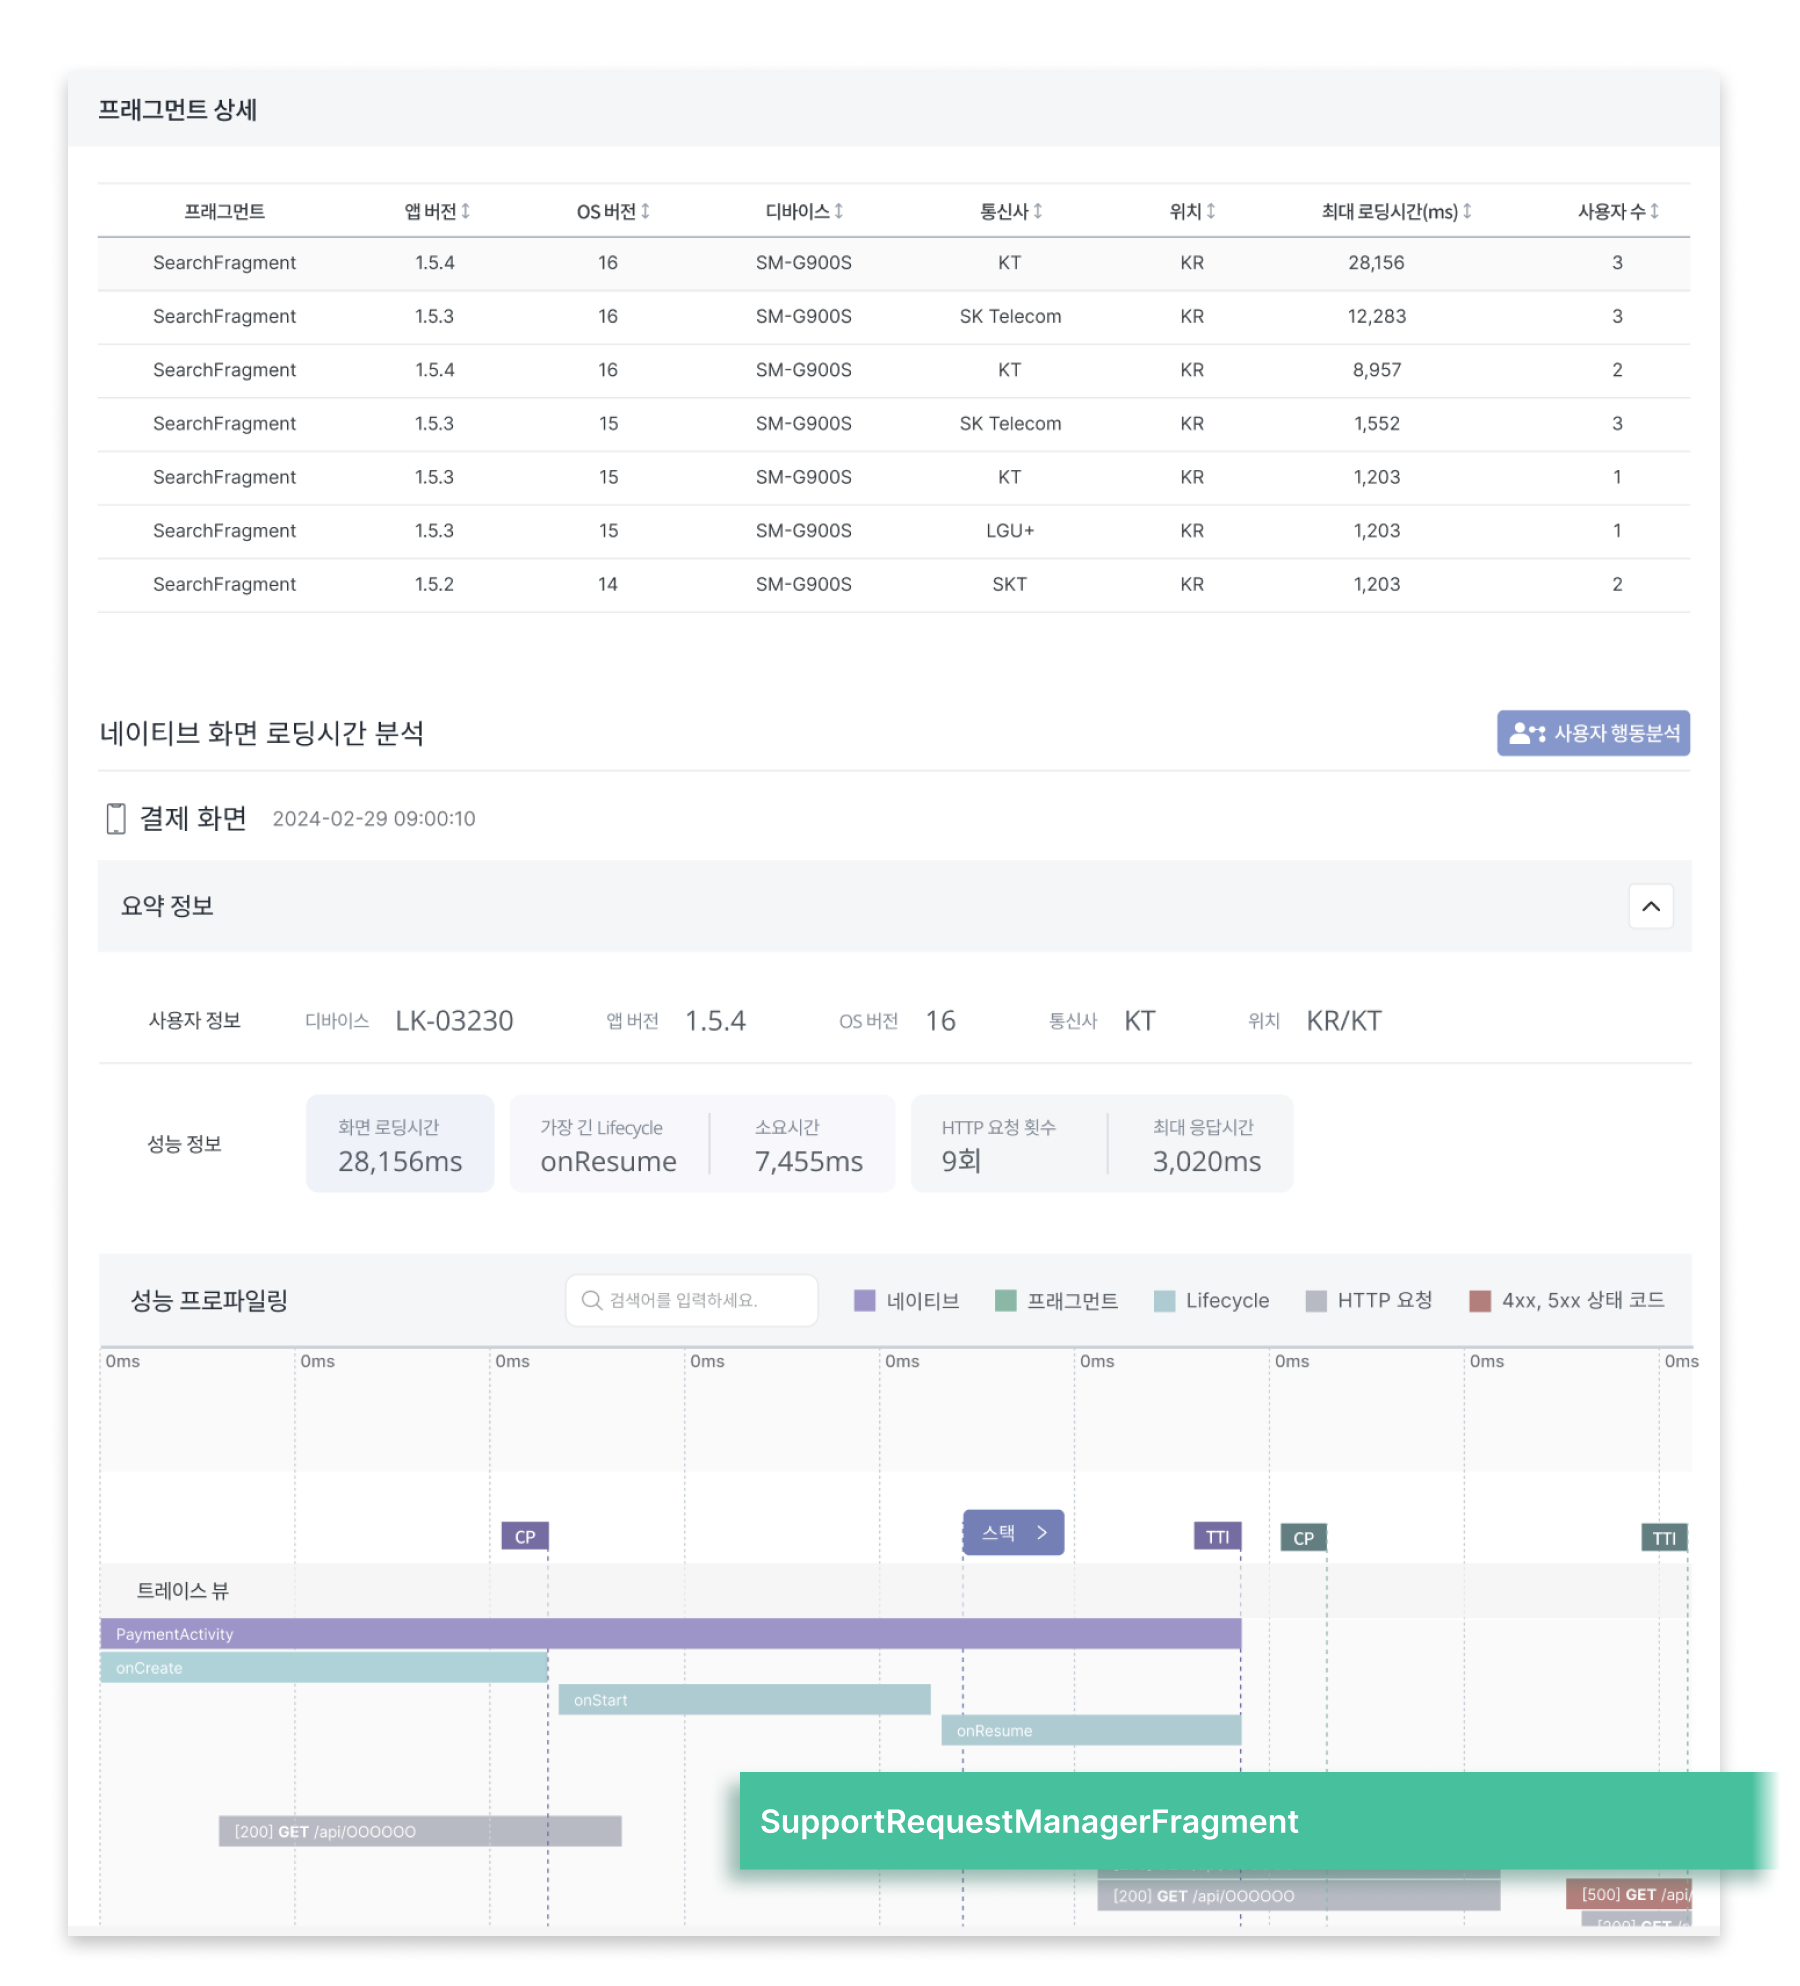Click HTTP 요청 legend gray swatch
Screen dimensions: 1800x1986
1316,1300
